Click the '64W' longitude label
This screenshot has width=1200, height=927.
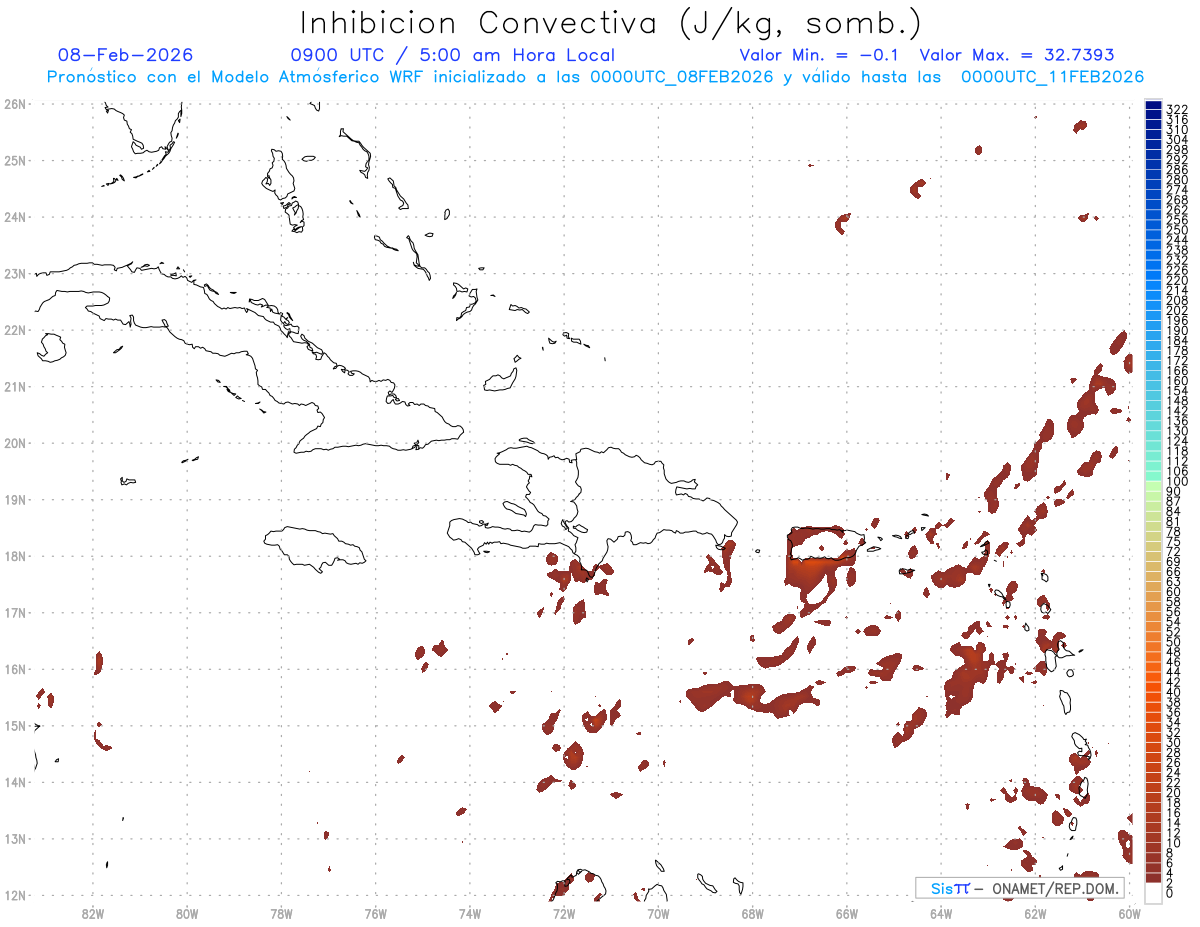(941, 913)
